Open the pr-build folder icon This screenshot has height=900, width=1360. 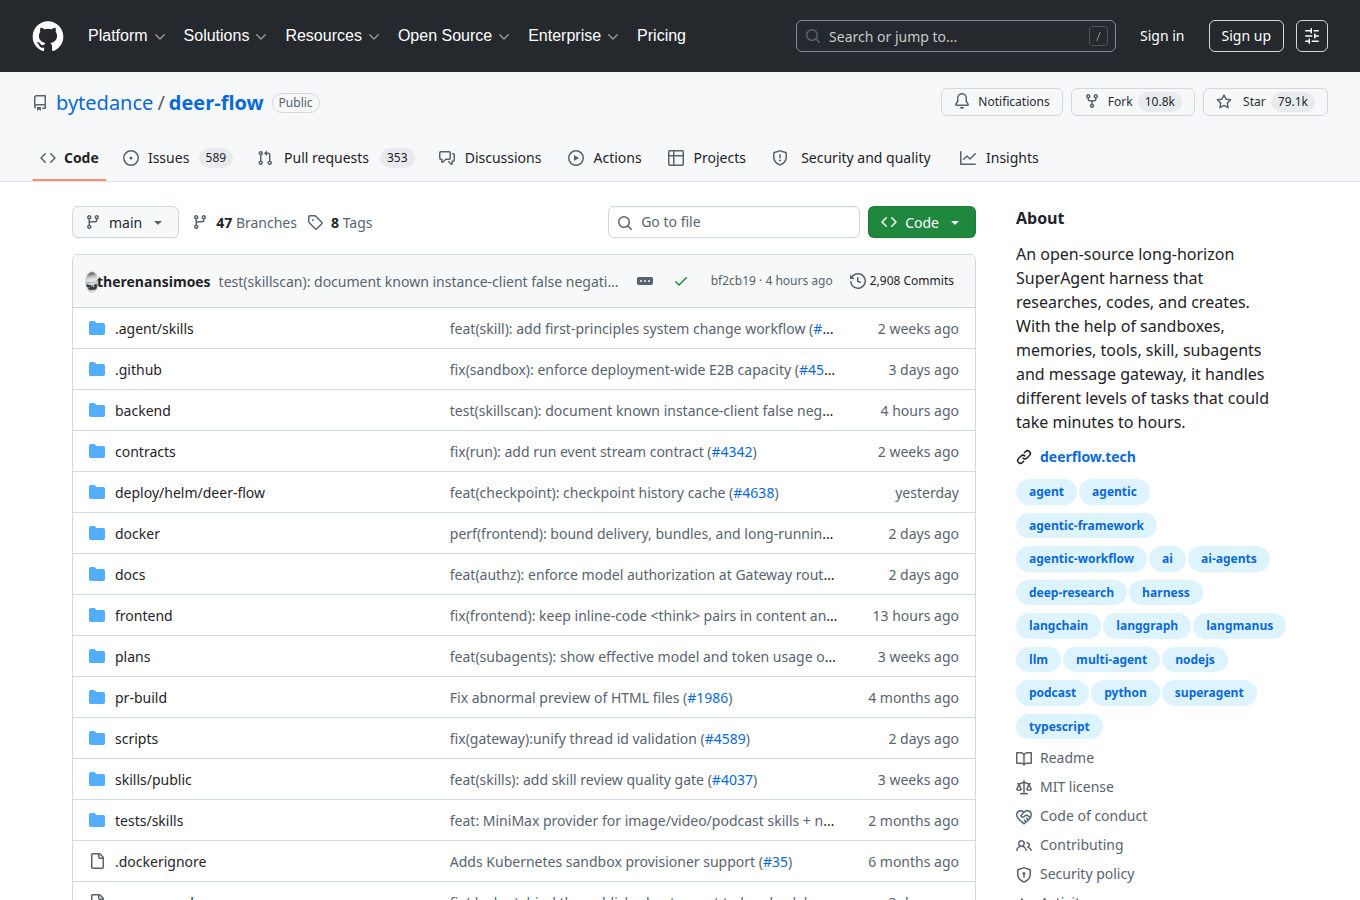coord(97,697)
